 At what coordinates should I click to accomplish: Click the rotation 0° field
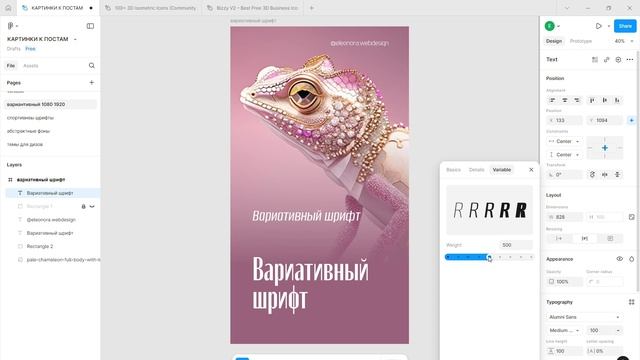(564, 175)
